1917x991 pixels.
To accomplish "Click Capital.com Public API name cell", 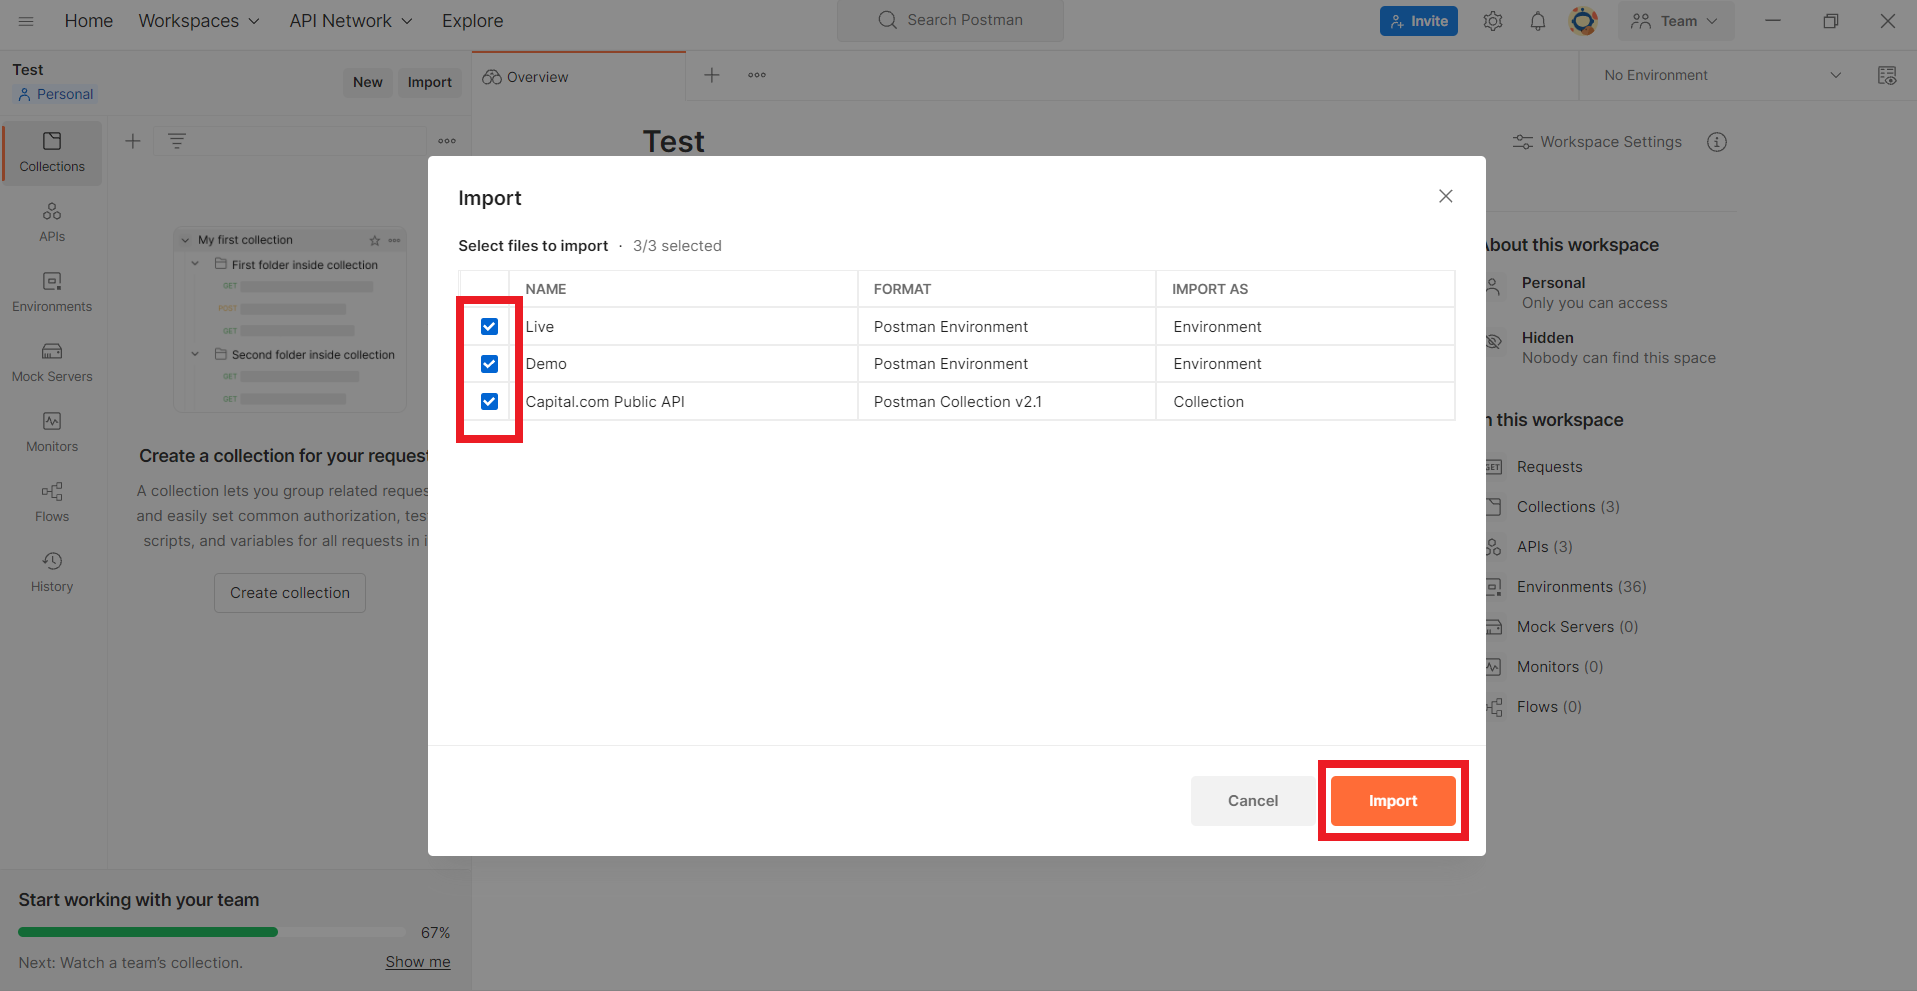I will click(683, 402).
